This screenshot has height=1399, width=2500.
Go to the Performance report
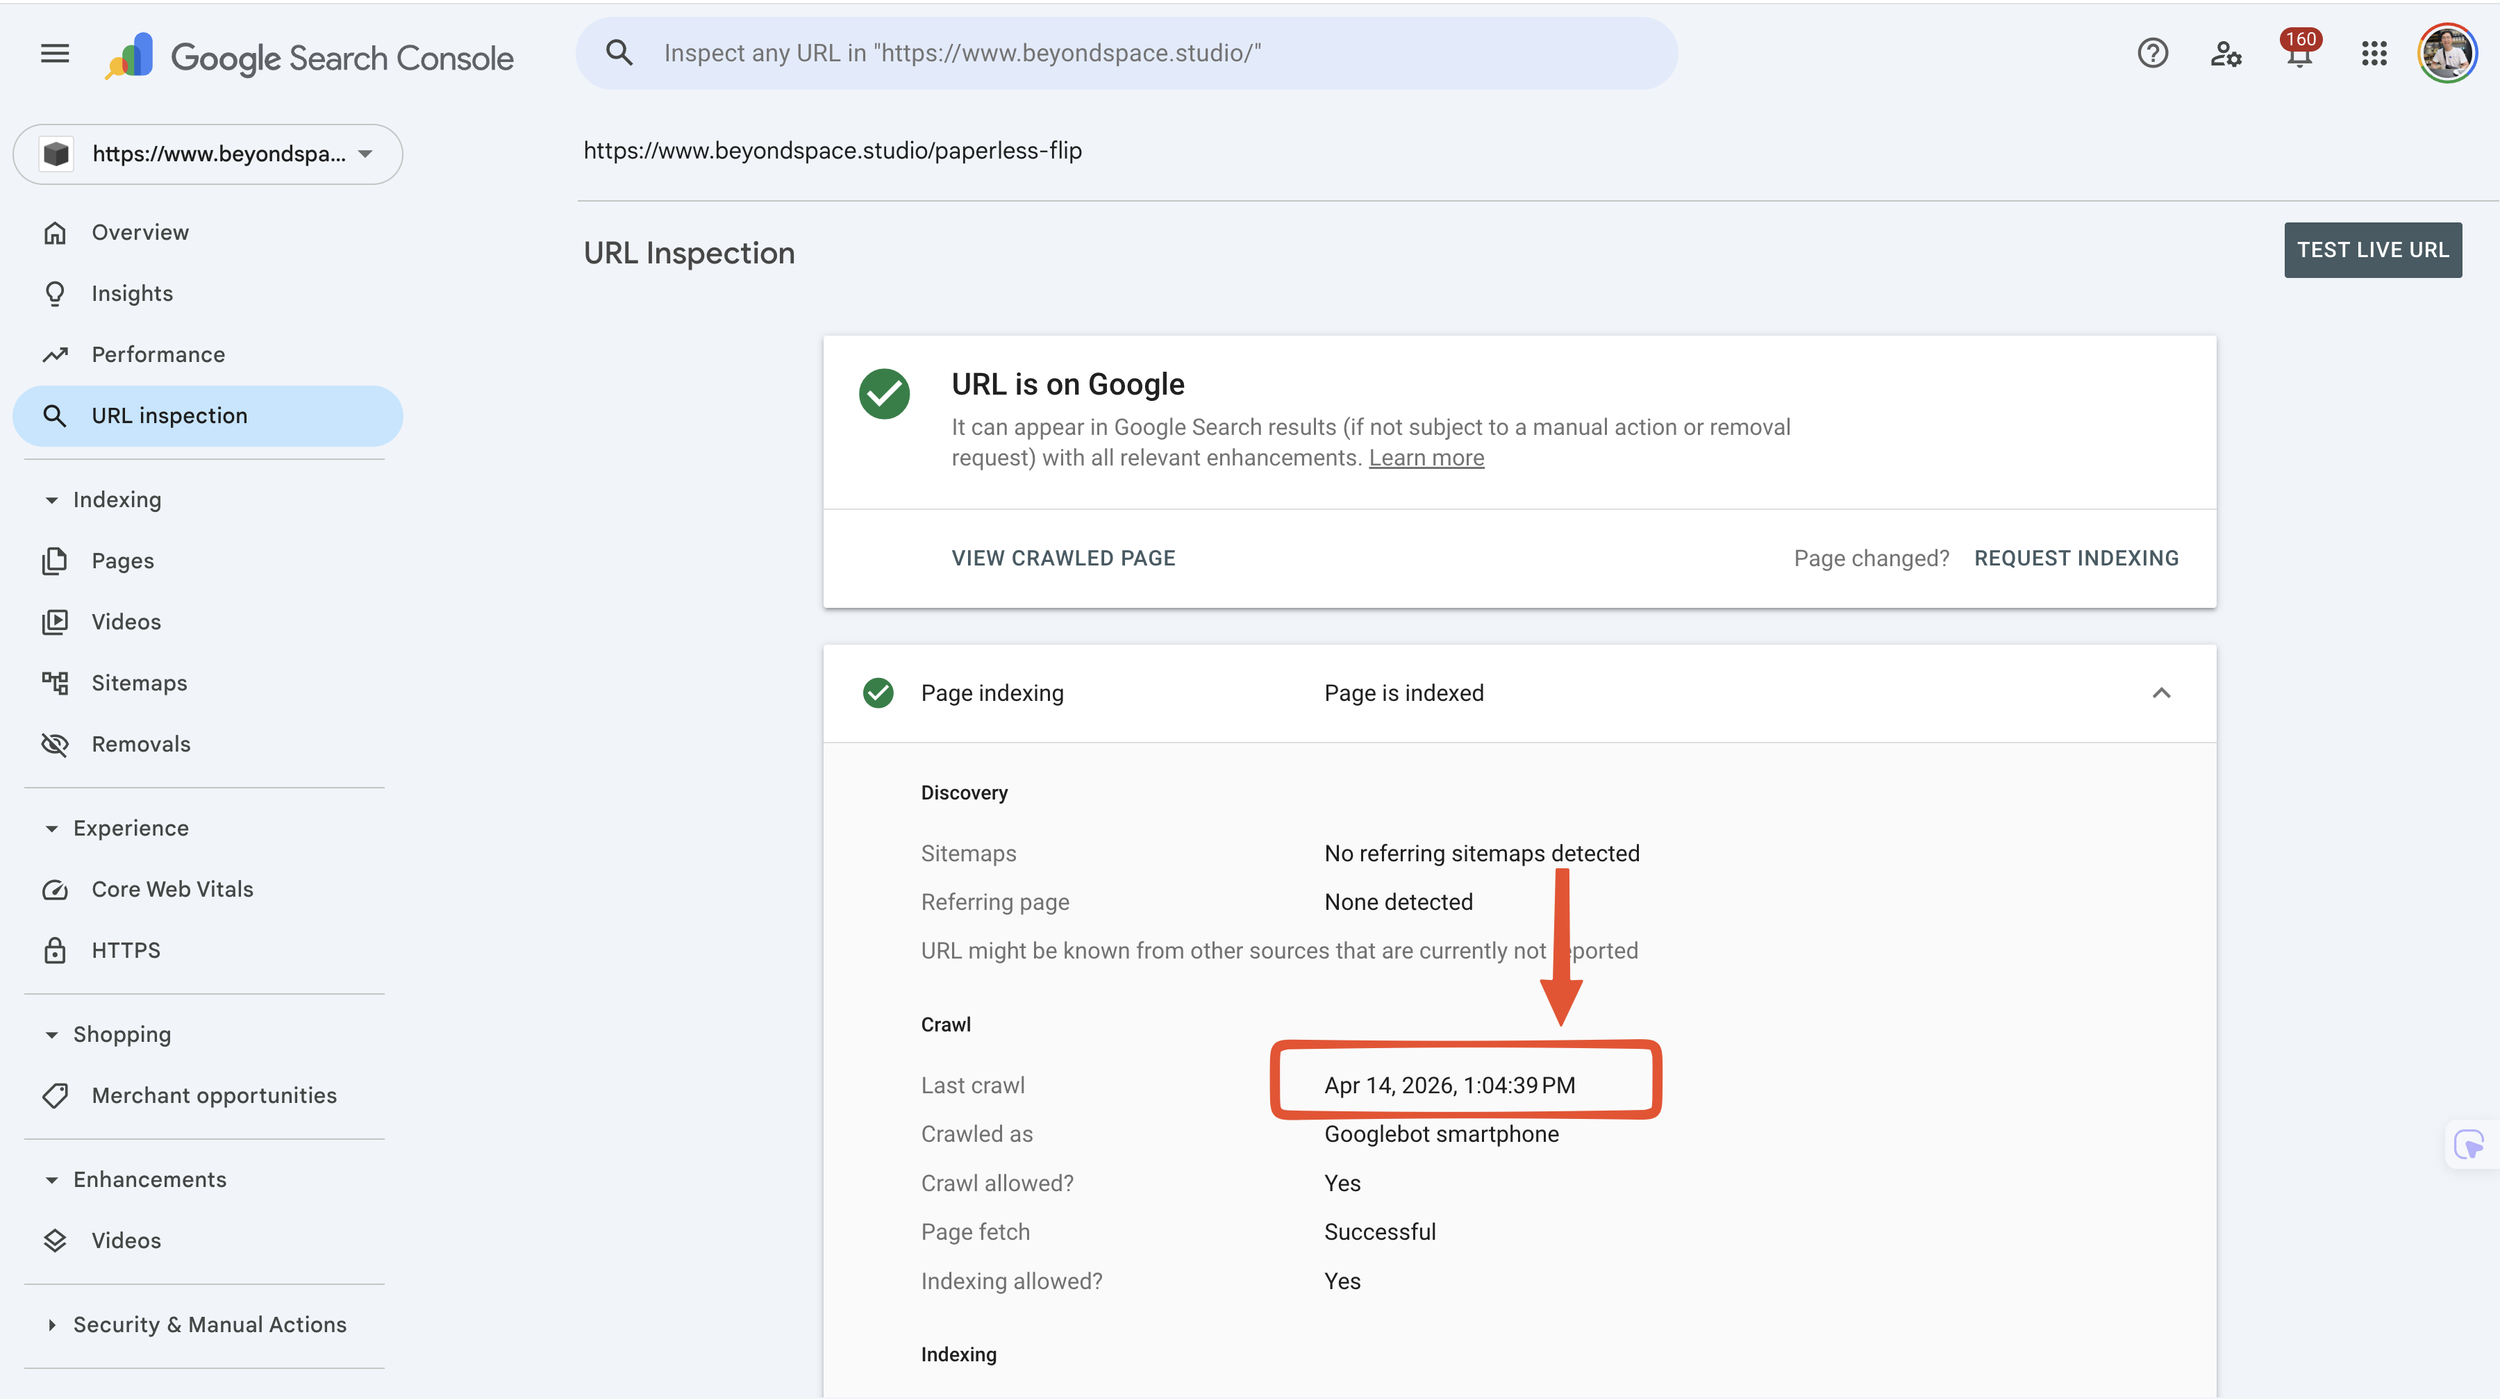coord(158,355)
